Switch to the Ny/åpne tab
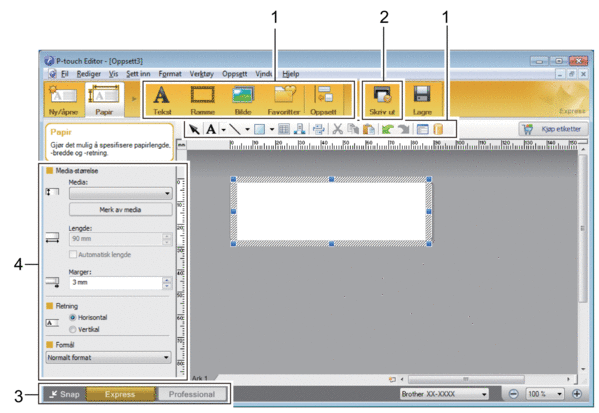This screenshot has height=413, width=599. pyautogui.click(x=63, y=100)
